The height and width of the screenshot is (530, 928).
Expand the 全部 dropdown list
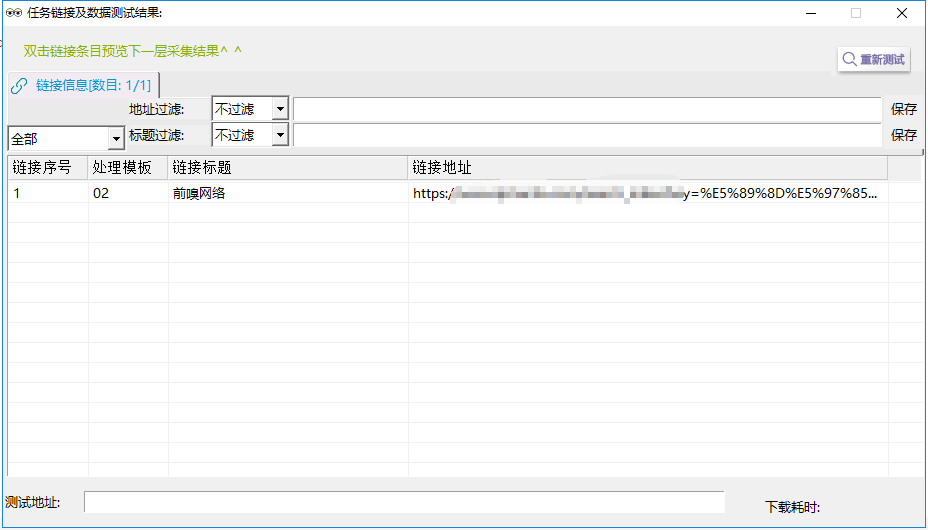coord(116,139)
